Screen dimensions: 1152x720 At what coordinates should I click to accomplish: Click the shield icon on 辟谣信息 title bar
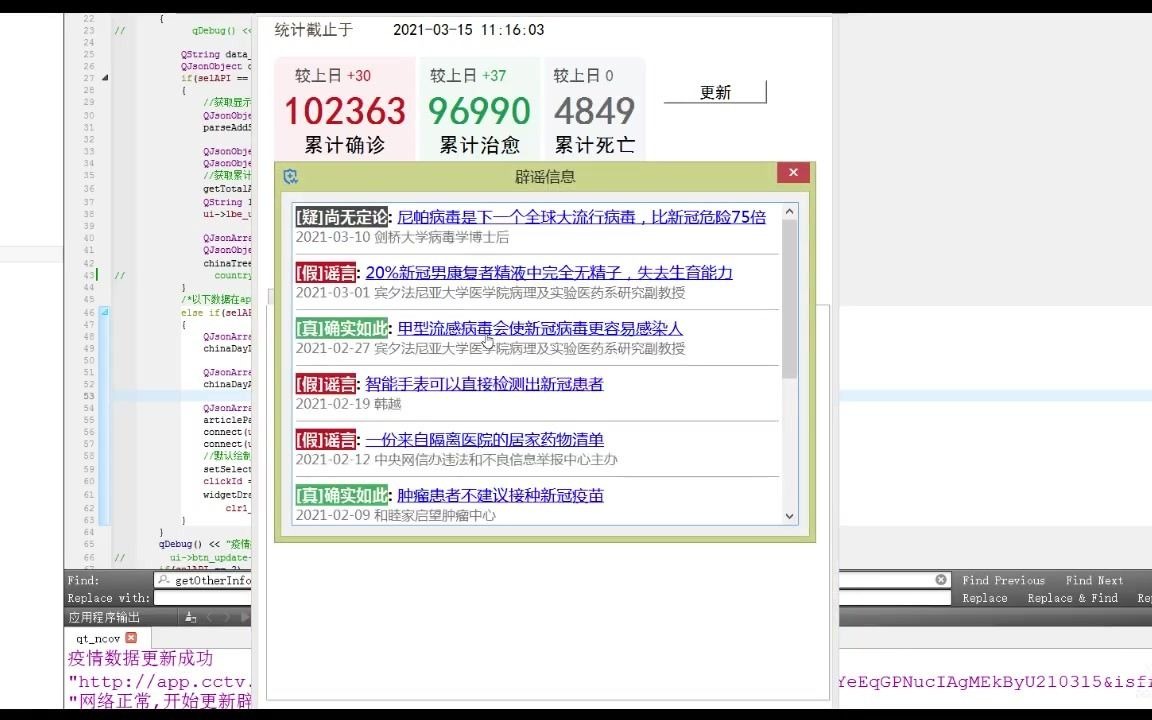click(290, 175)
